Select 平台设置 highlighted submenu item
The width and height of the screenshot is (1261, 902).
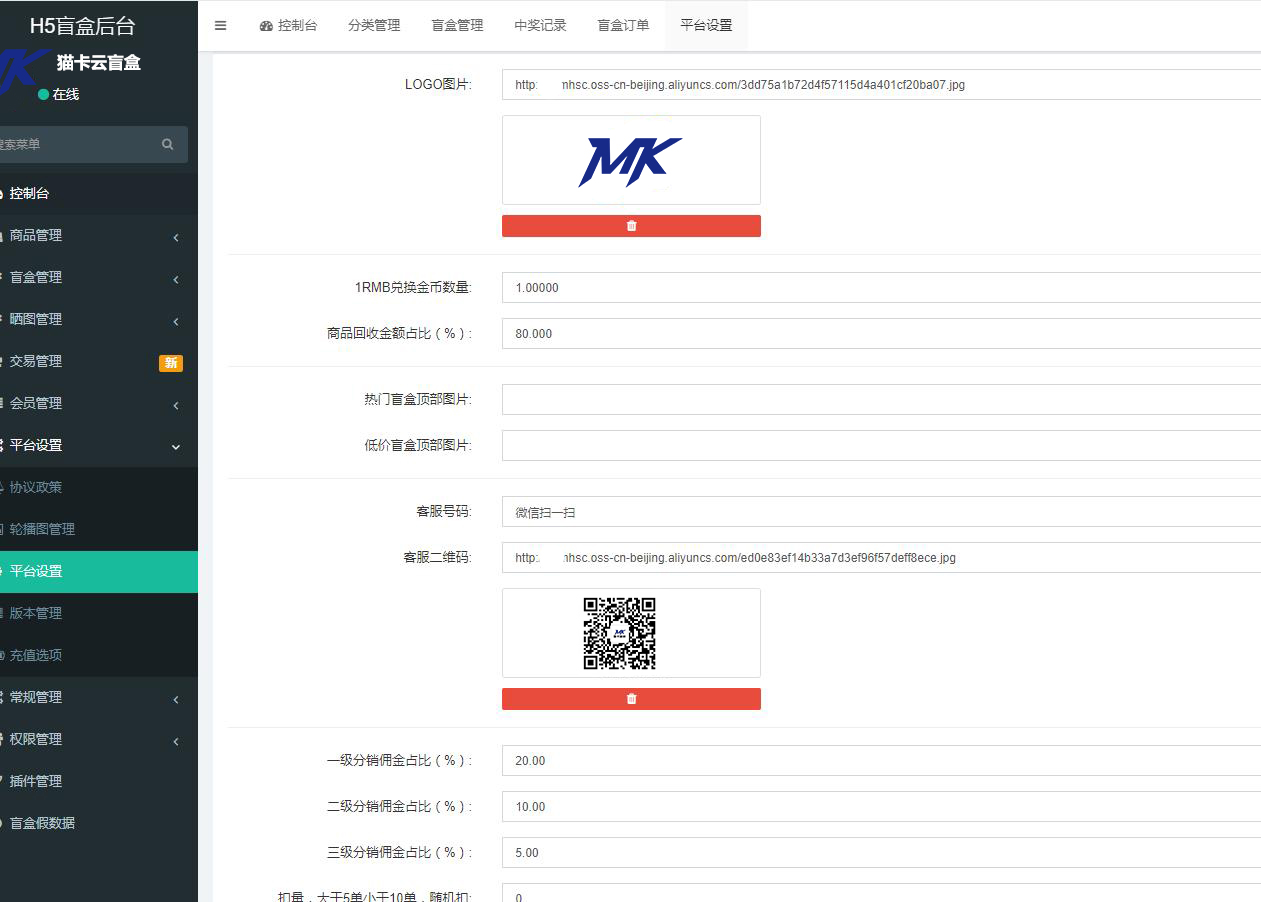[99, 572]
